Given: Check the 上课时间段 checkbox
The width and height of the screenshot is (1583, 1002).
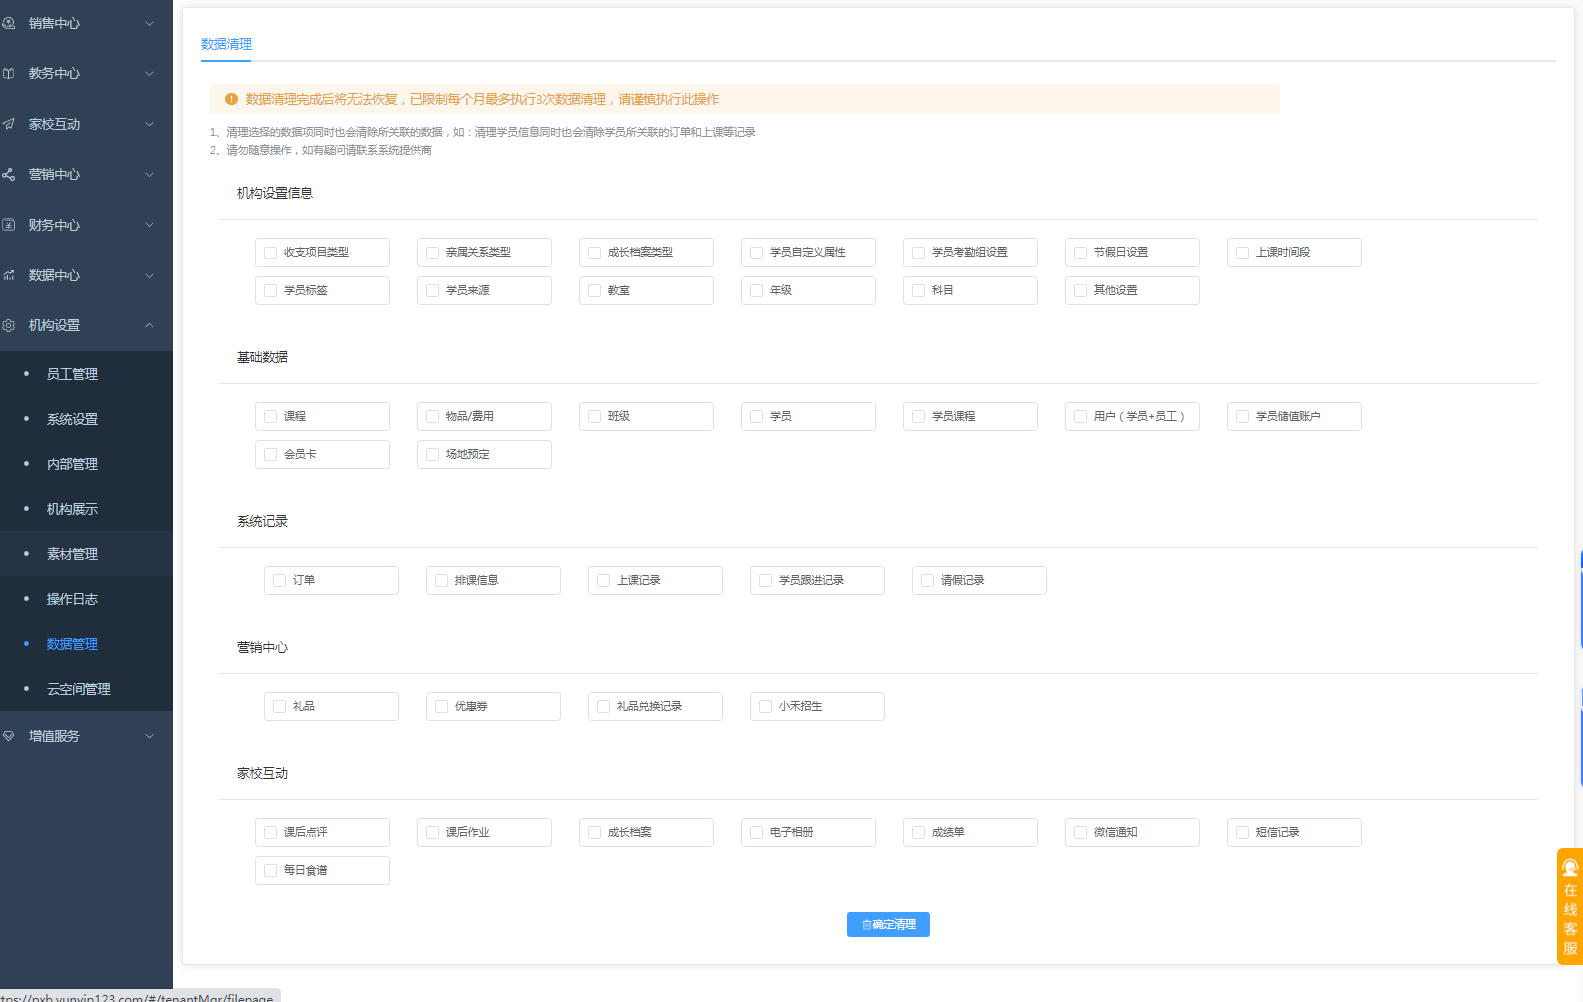Looking at the screenshot, I should click(1242, 253).
